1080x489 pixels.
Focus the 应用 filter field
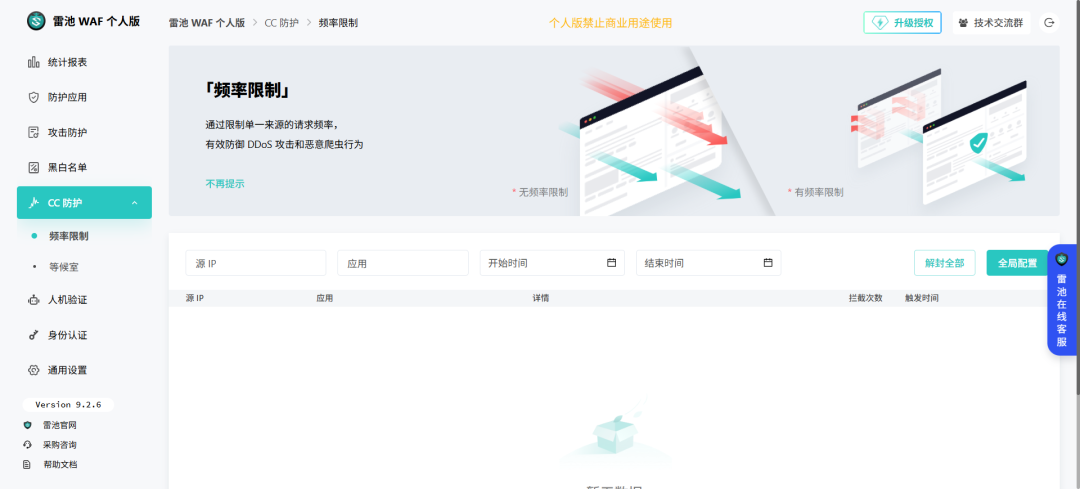click(x=403, y=263)
